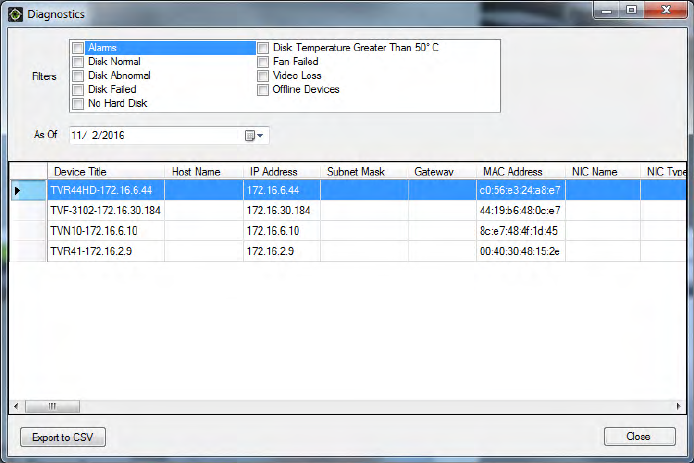Click the Host Name column header
This screenshot has height=463, width=694.
pos(204,172)
